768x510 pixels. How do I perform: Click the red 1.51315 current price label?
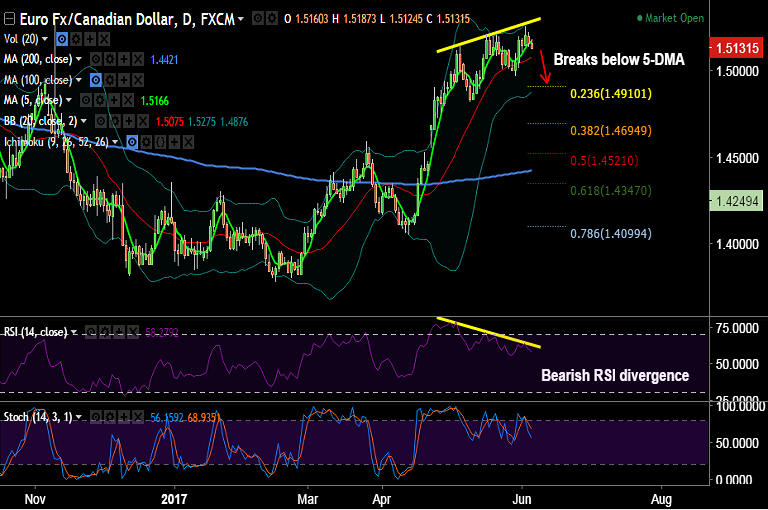click(737, 48)
